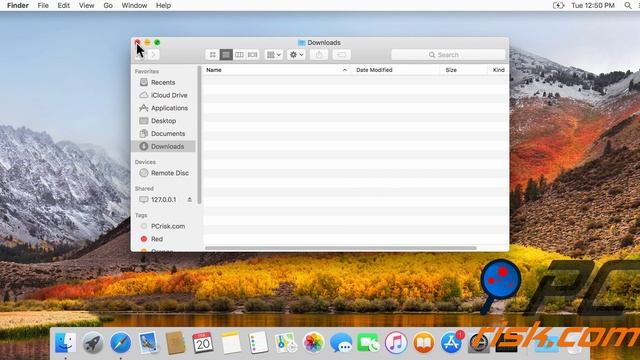Open Remote Disc under Devices

[163, 173]
